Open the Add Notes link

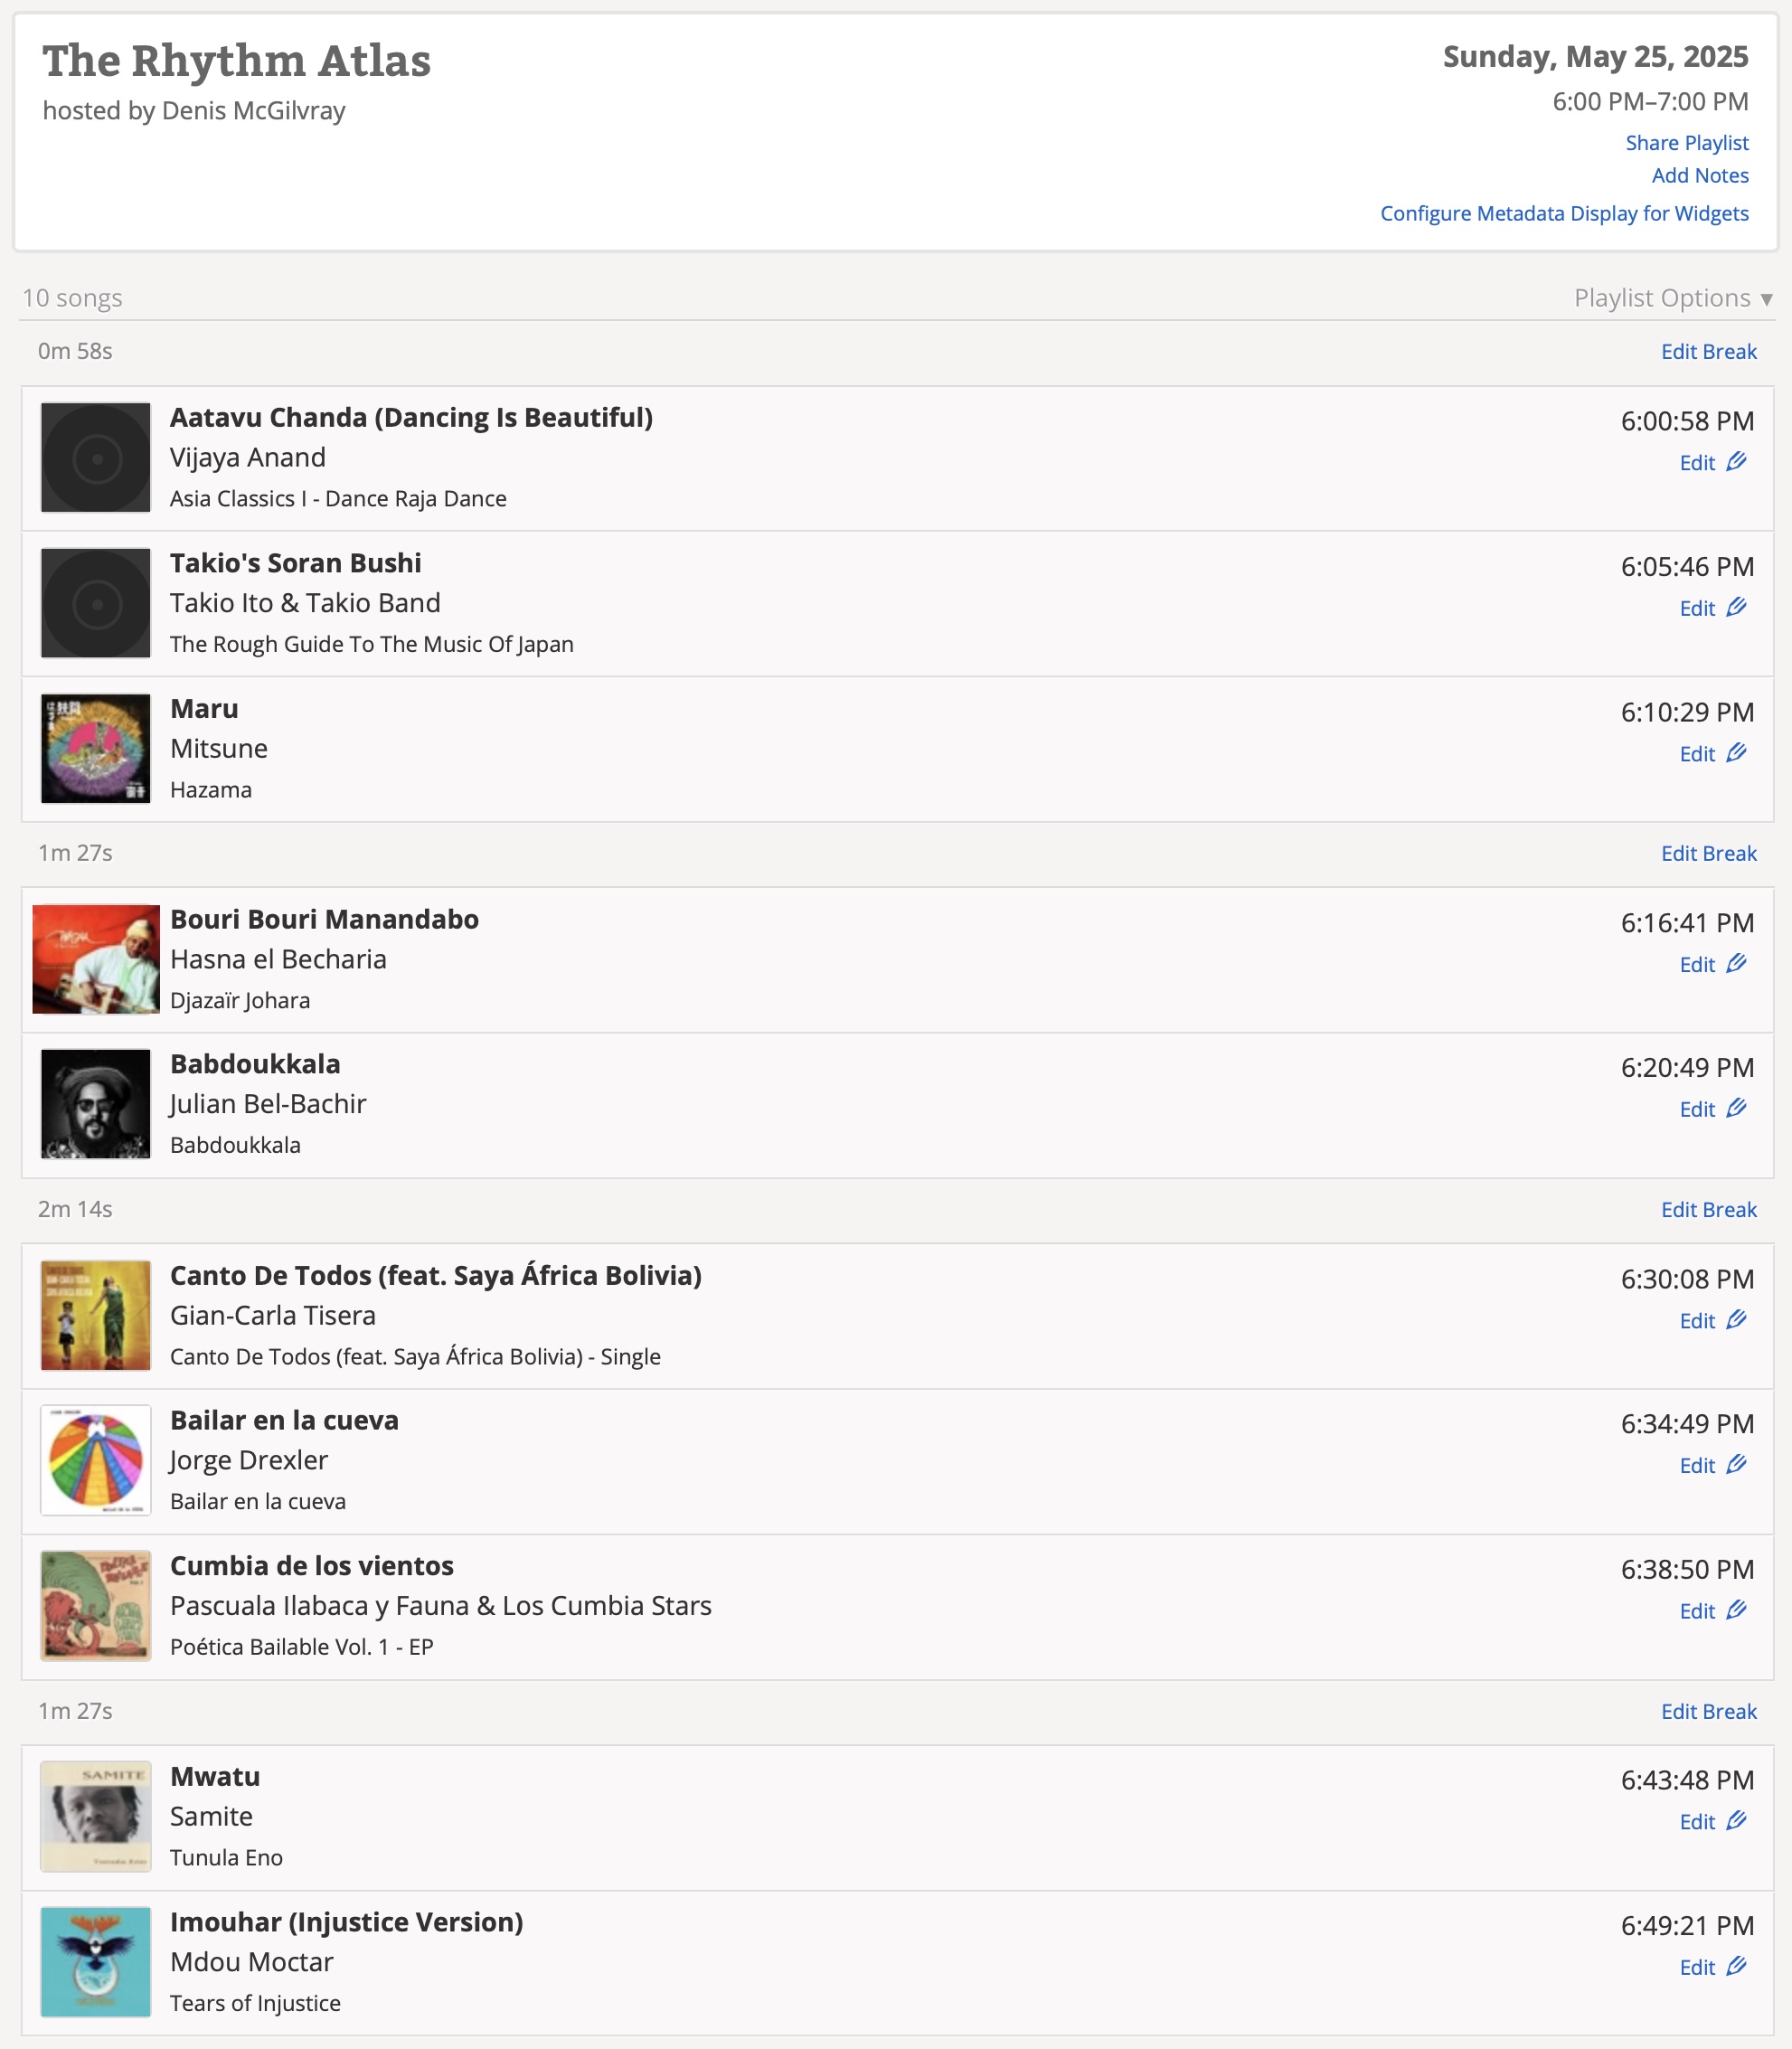coord(1699,176)
